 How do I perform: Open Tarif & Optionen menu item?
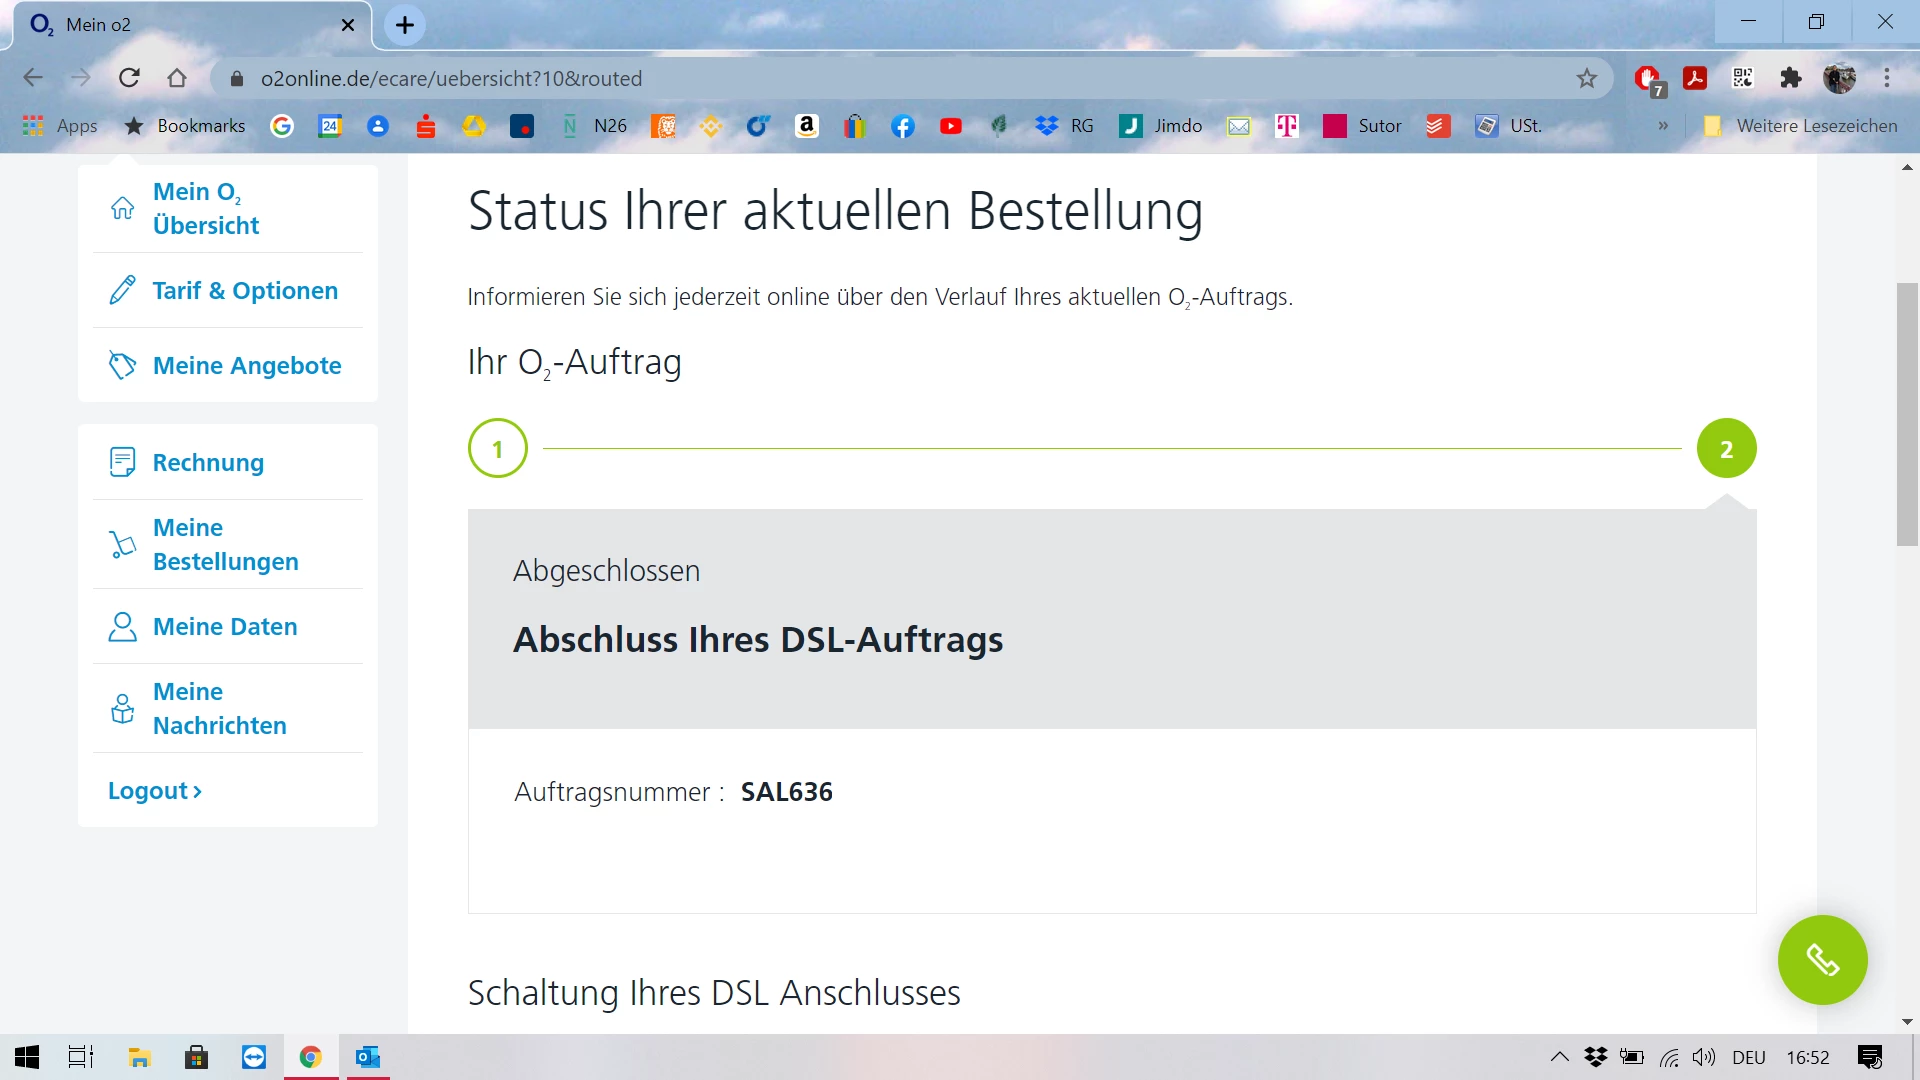[245, 291]
